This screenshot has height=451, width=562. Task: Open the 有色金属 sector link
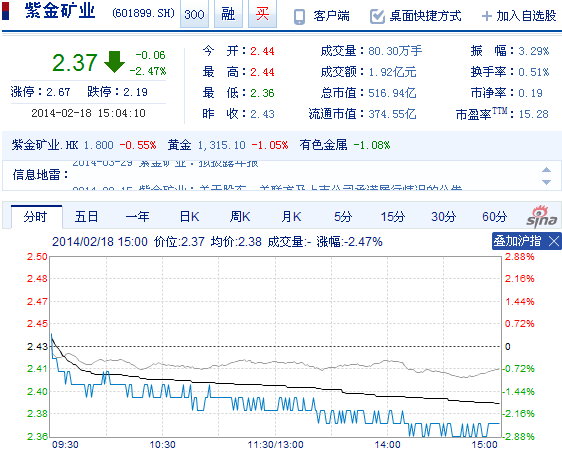tap(323, 145)
